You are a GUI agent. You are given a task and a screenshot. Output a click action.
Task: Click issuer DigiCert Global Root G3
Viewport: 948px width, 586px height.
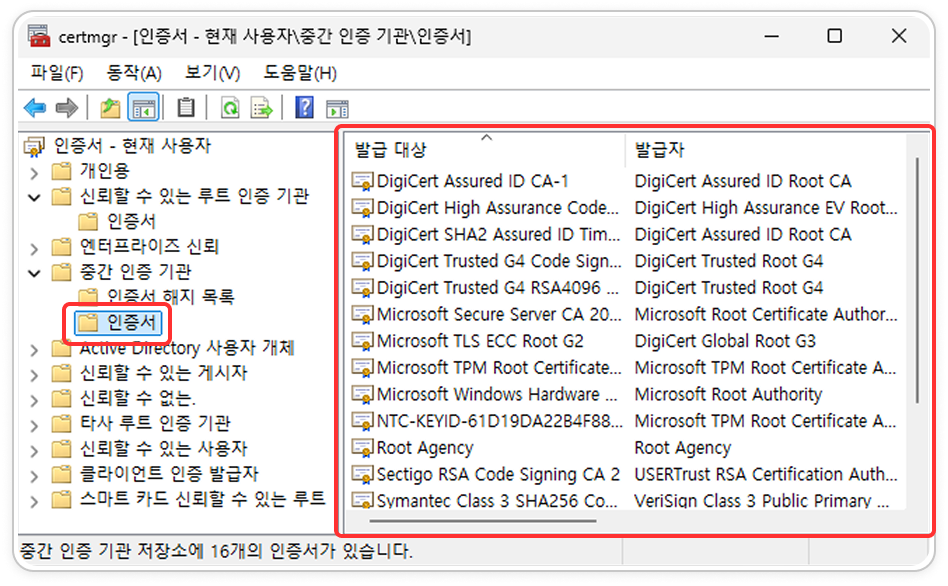725,341
